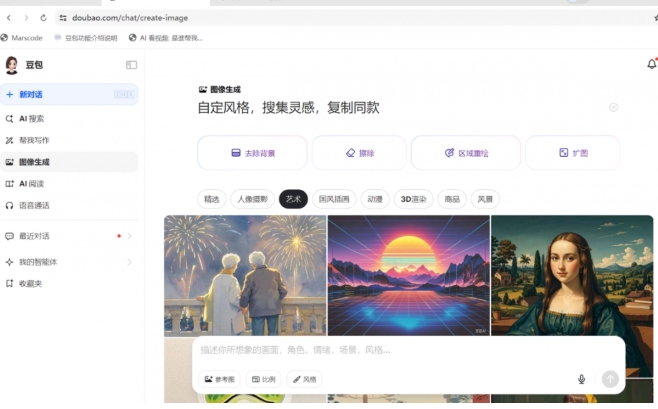658x409 pixels.
Task: Open 帮我写作 in the sidebar
Action: coord(69,140)
